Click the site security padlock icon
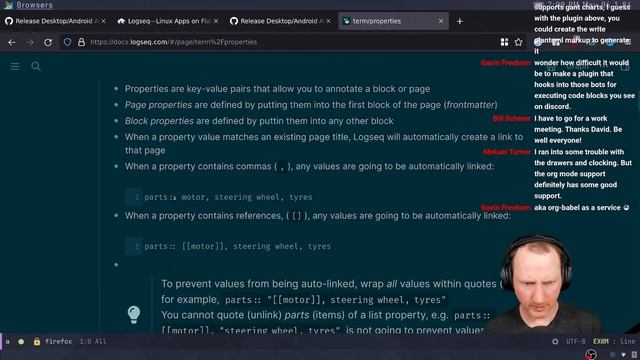Viewport: 640px width, 360px height. pos(81,42)
